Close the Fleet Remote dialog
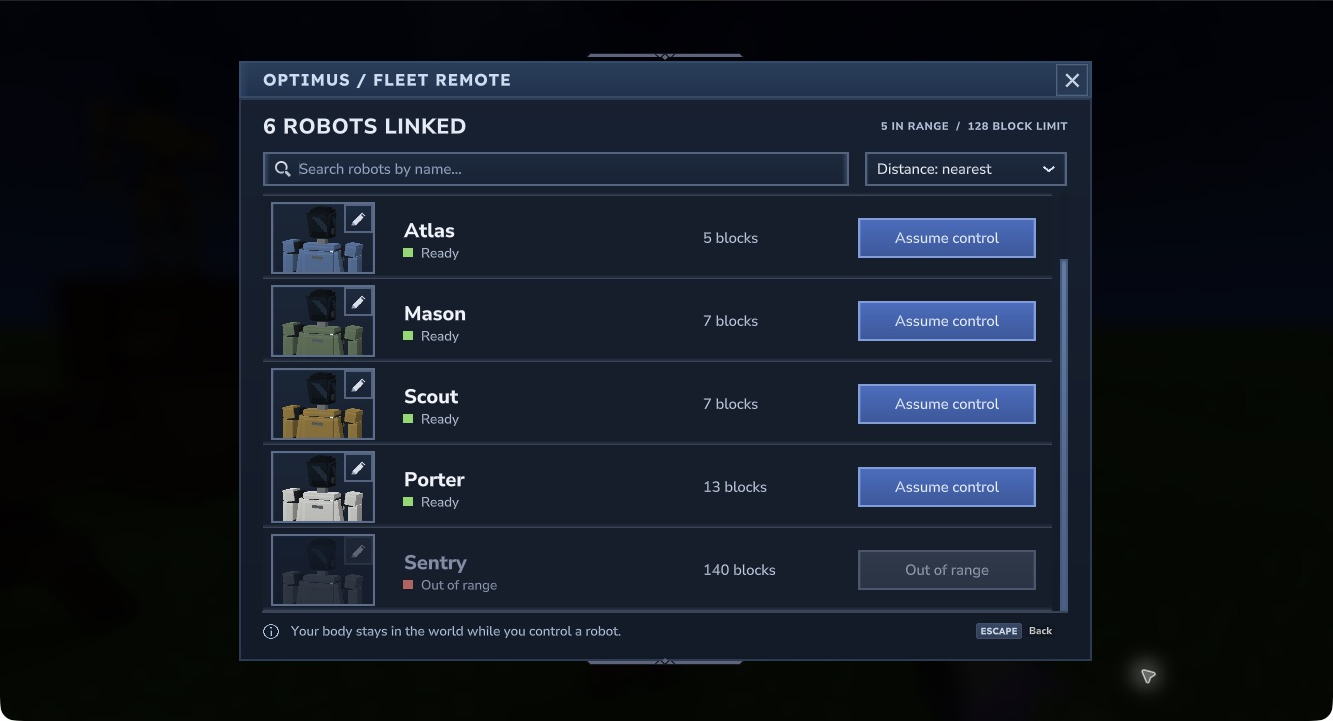Screen dimensions: 1333x721 pyautogui.click(x=1072, y=80)
